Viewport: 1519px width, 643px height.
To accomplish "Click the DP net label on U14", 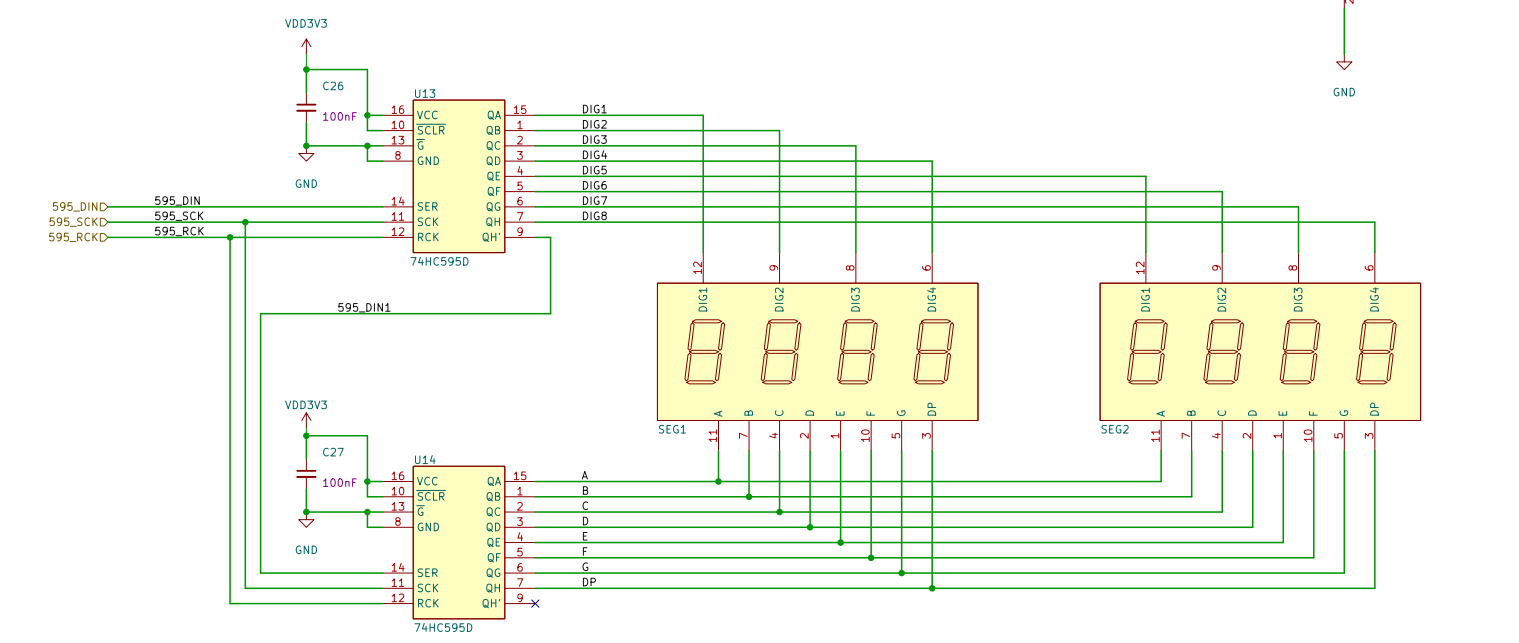I will tap(589, 582).
